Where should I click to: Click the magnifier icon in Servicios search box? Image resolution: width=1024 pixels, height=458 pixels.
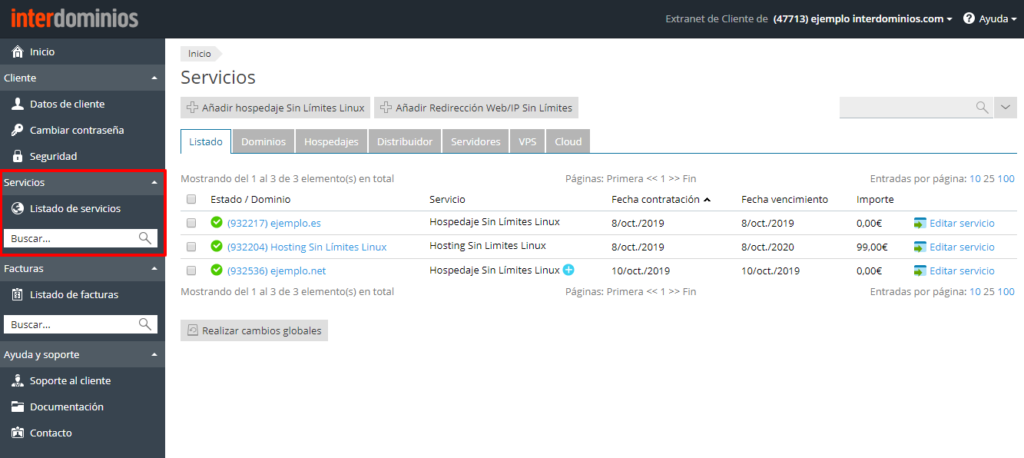coord(145,238)
